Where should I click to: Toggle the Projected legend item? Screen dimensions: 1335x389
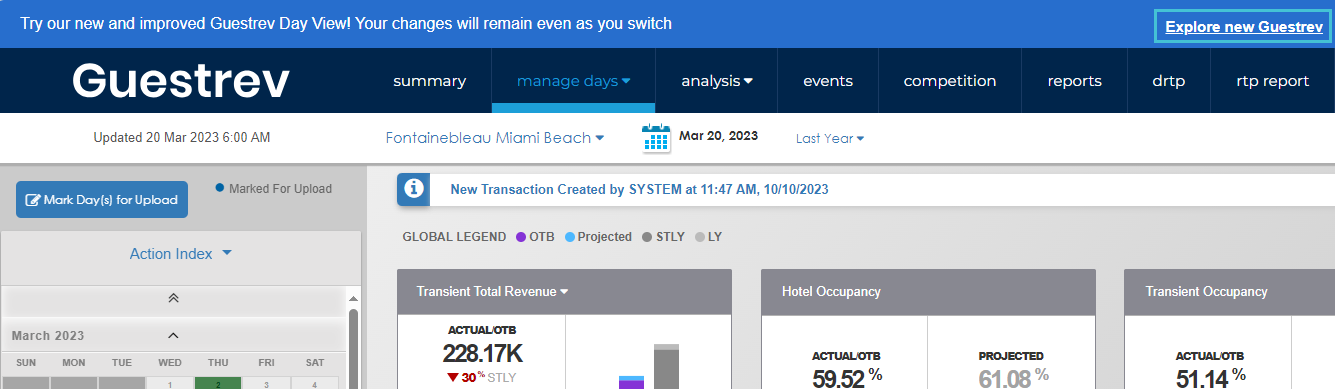click(598, 237)
